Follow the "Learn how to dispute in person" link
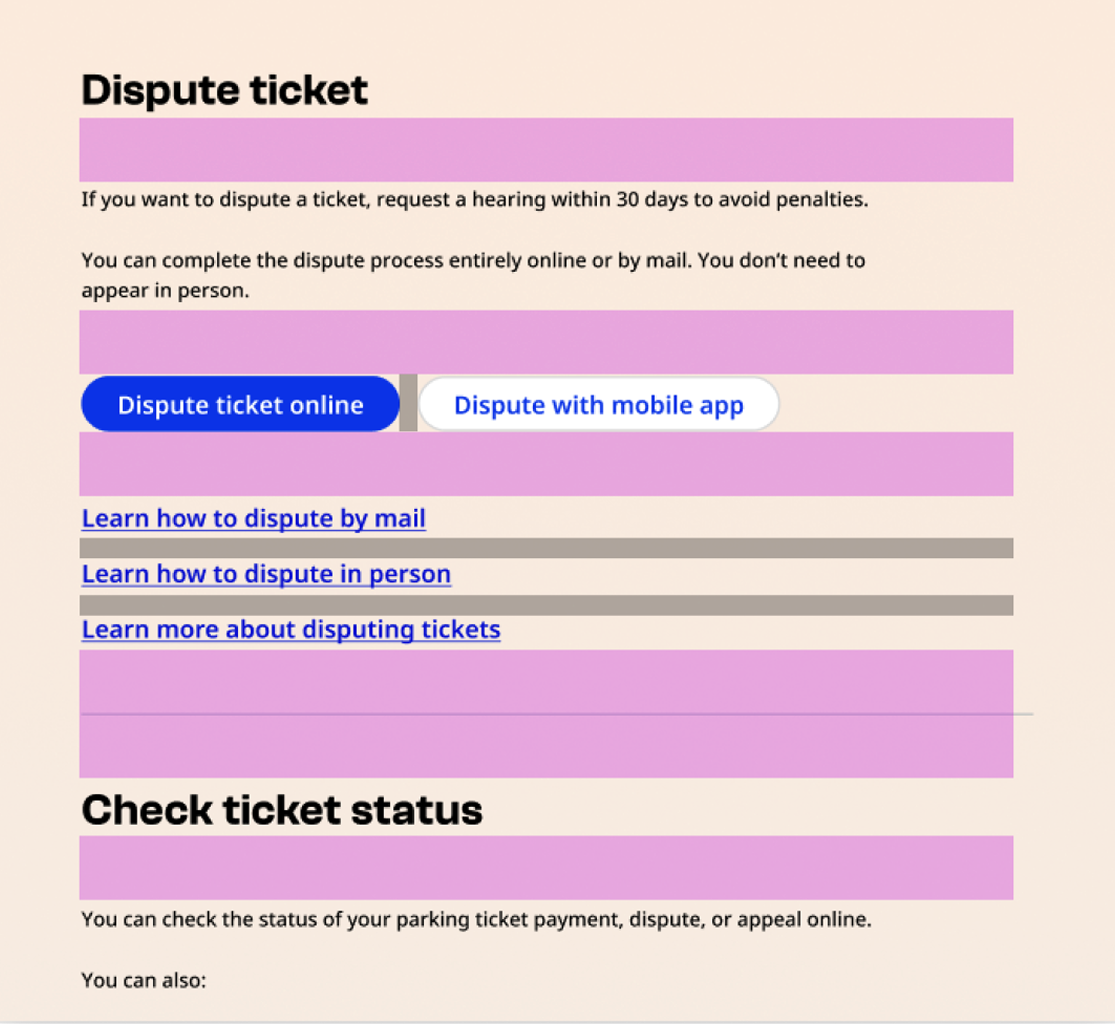The height and width of the screenshot is (1024, 1115). (x=265, y=573)
